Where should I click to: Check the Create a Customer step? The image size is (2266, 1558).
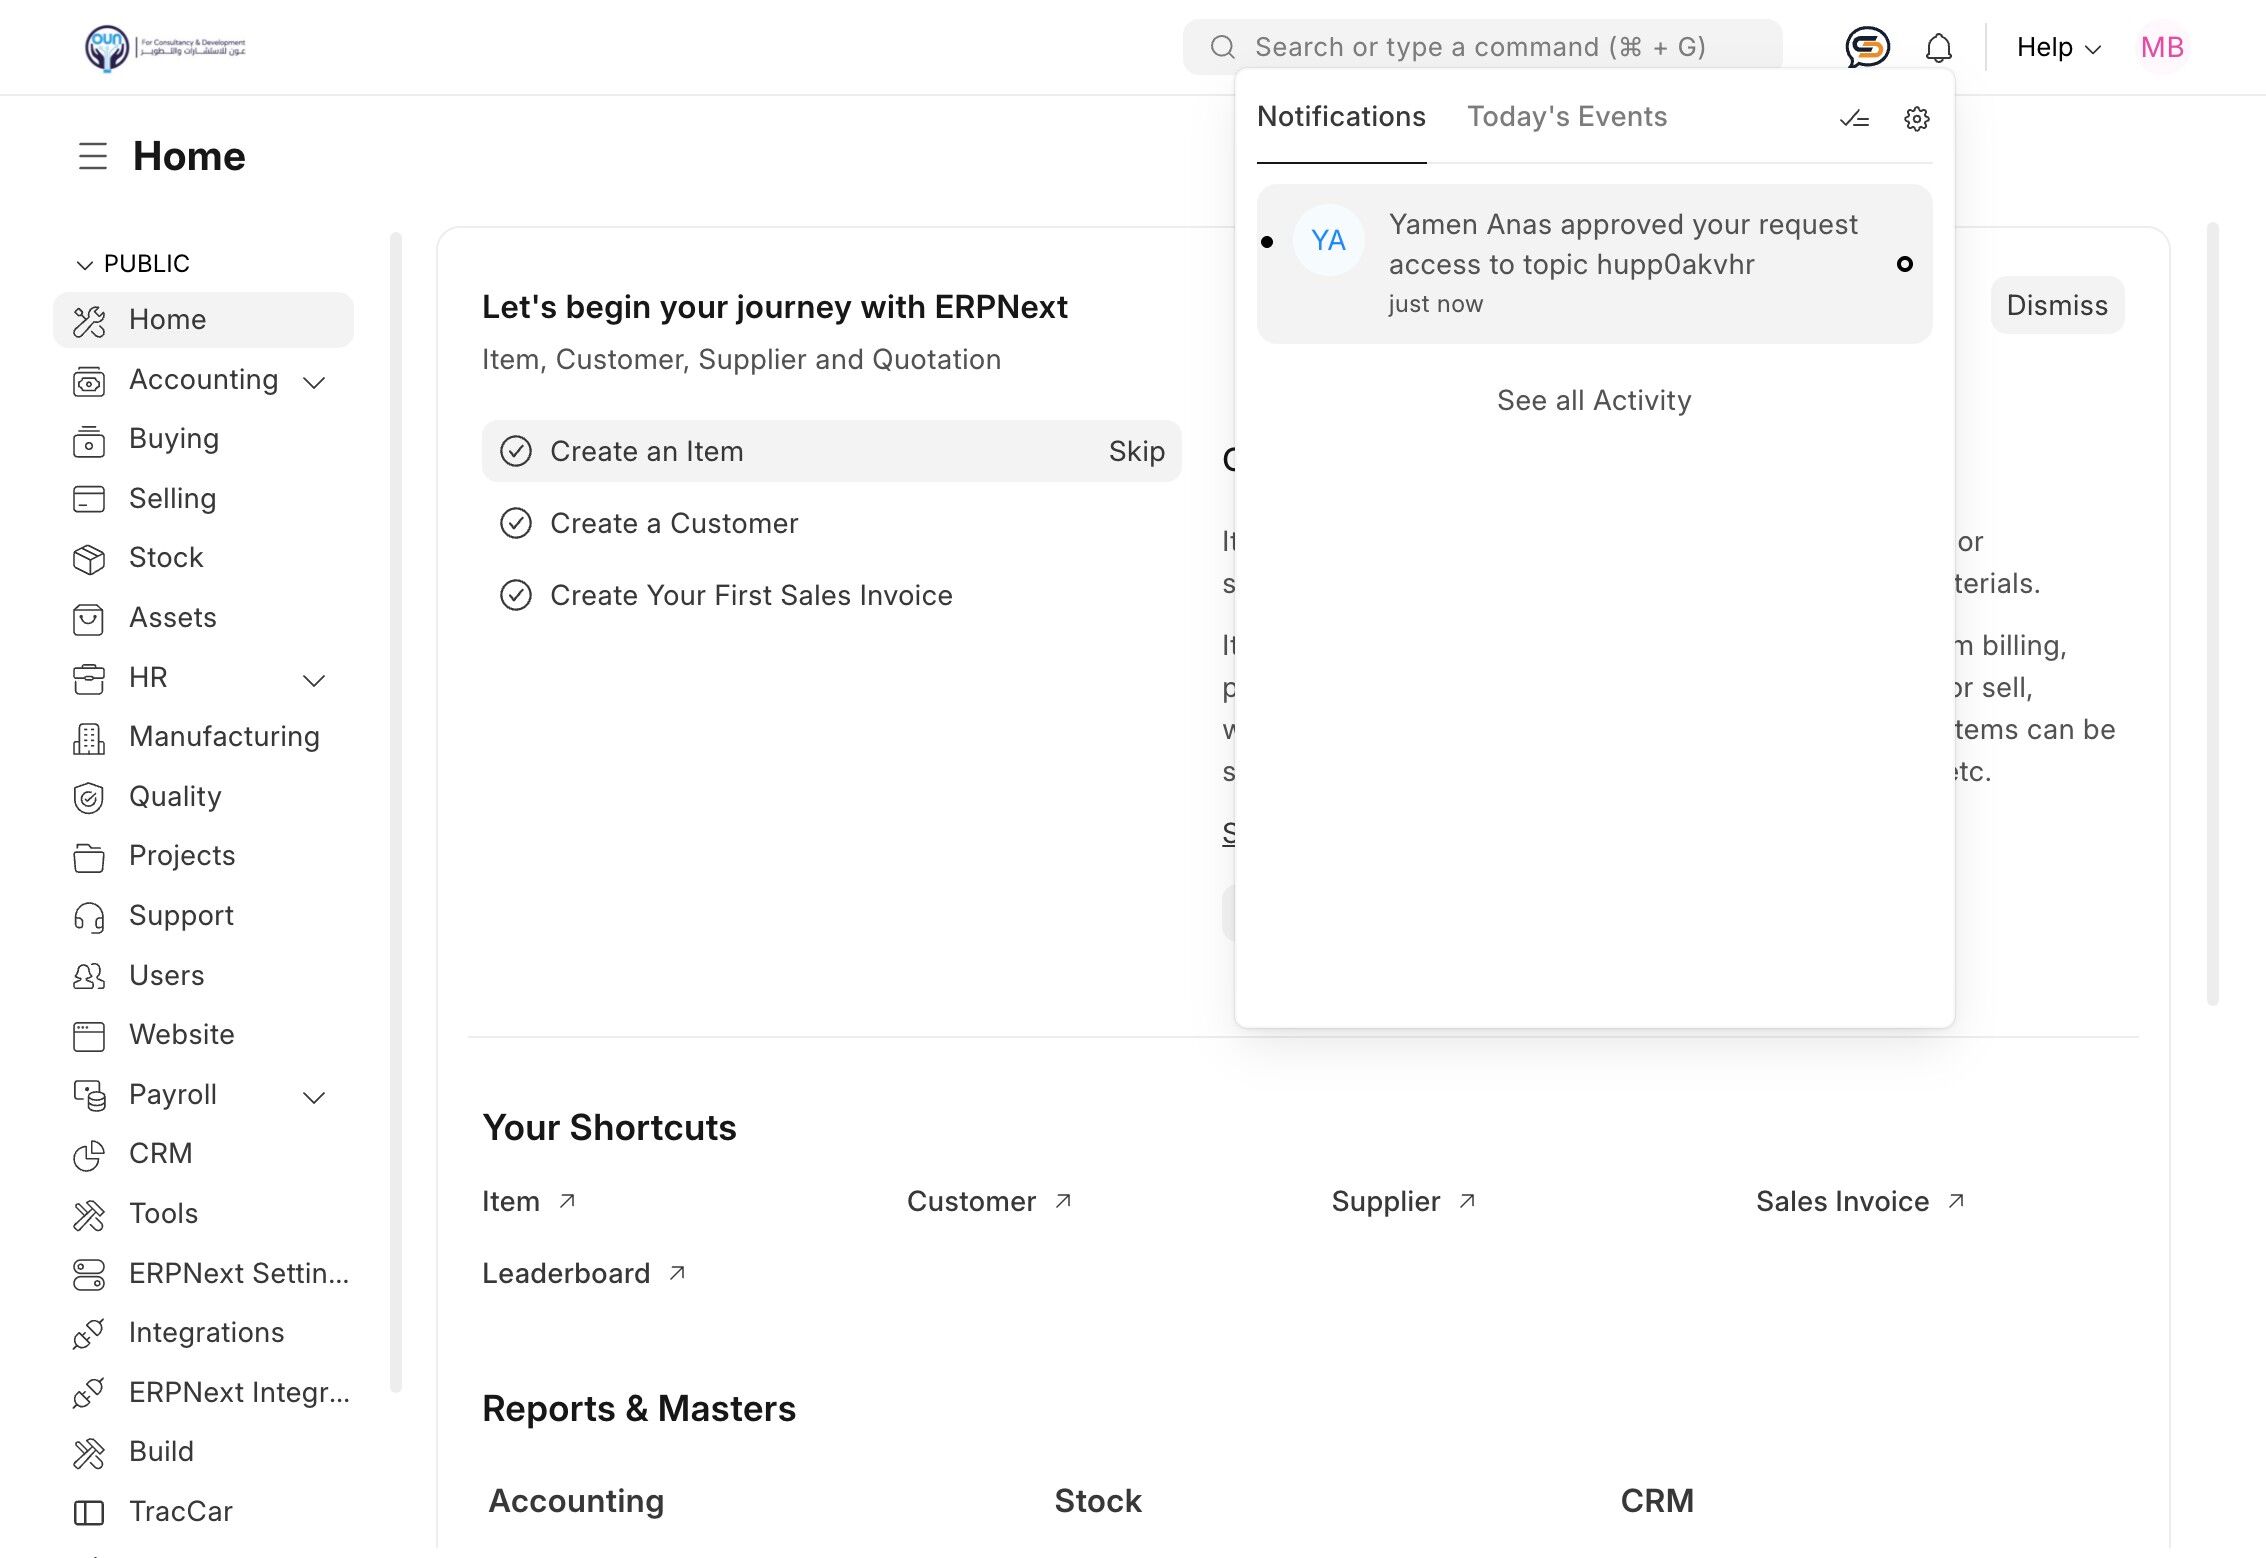(x=516, y=523)
